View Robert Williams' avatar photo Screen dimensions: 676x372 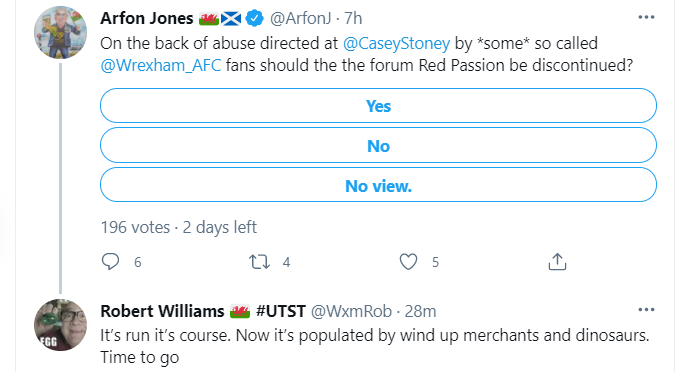[x=60, y=325]
